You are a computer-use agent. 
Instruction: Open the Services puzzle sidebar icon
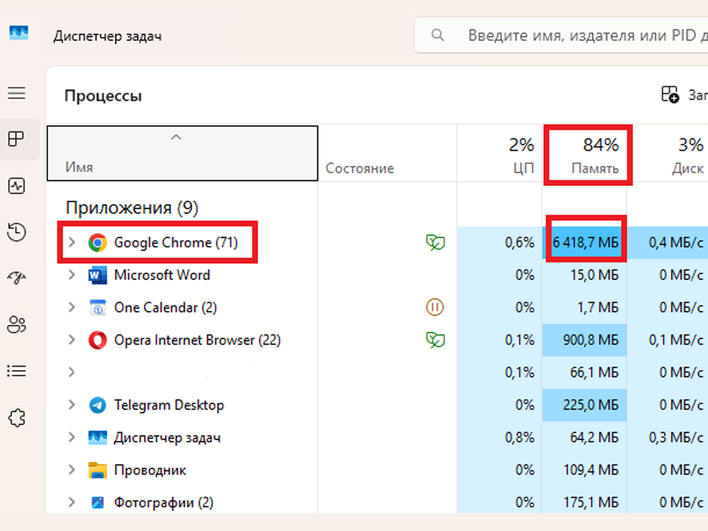(17, 418)
